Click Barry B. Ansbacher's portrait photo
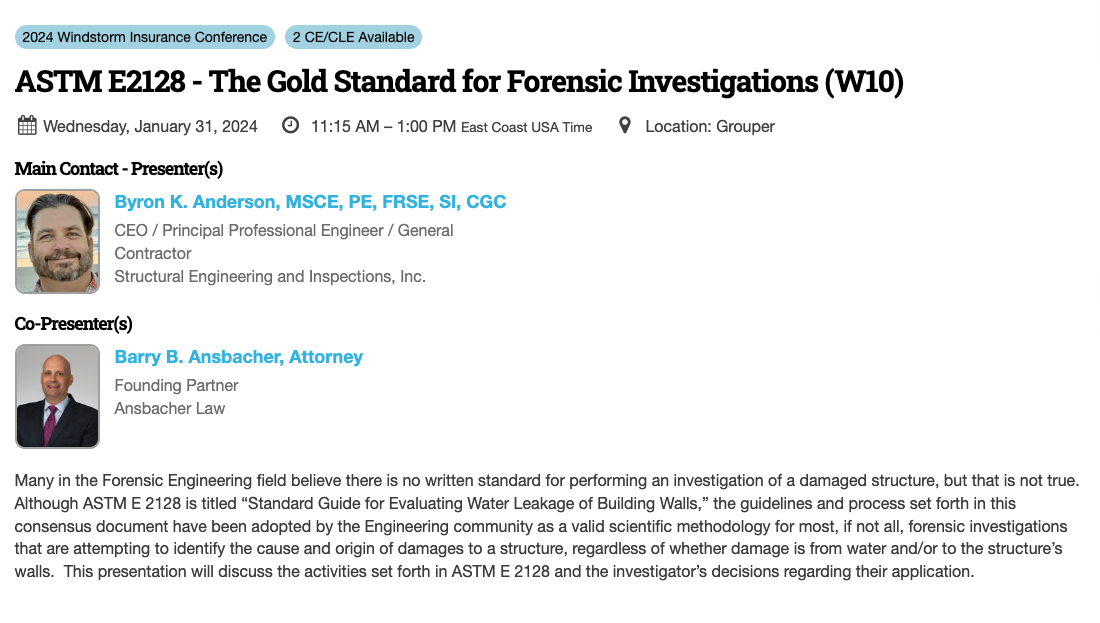The width and height of the screenshot is (1100, 623). pos(57,396)
